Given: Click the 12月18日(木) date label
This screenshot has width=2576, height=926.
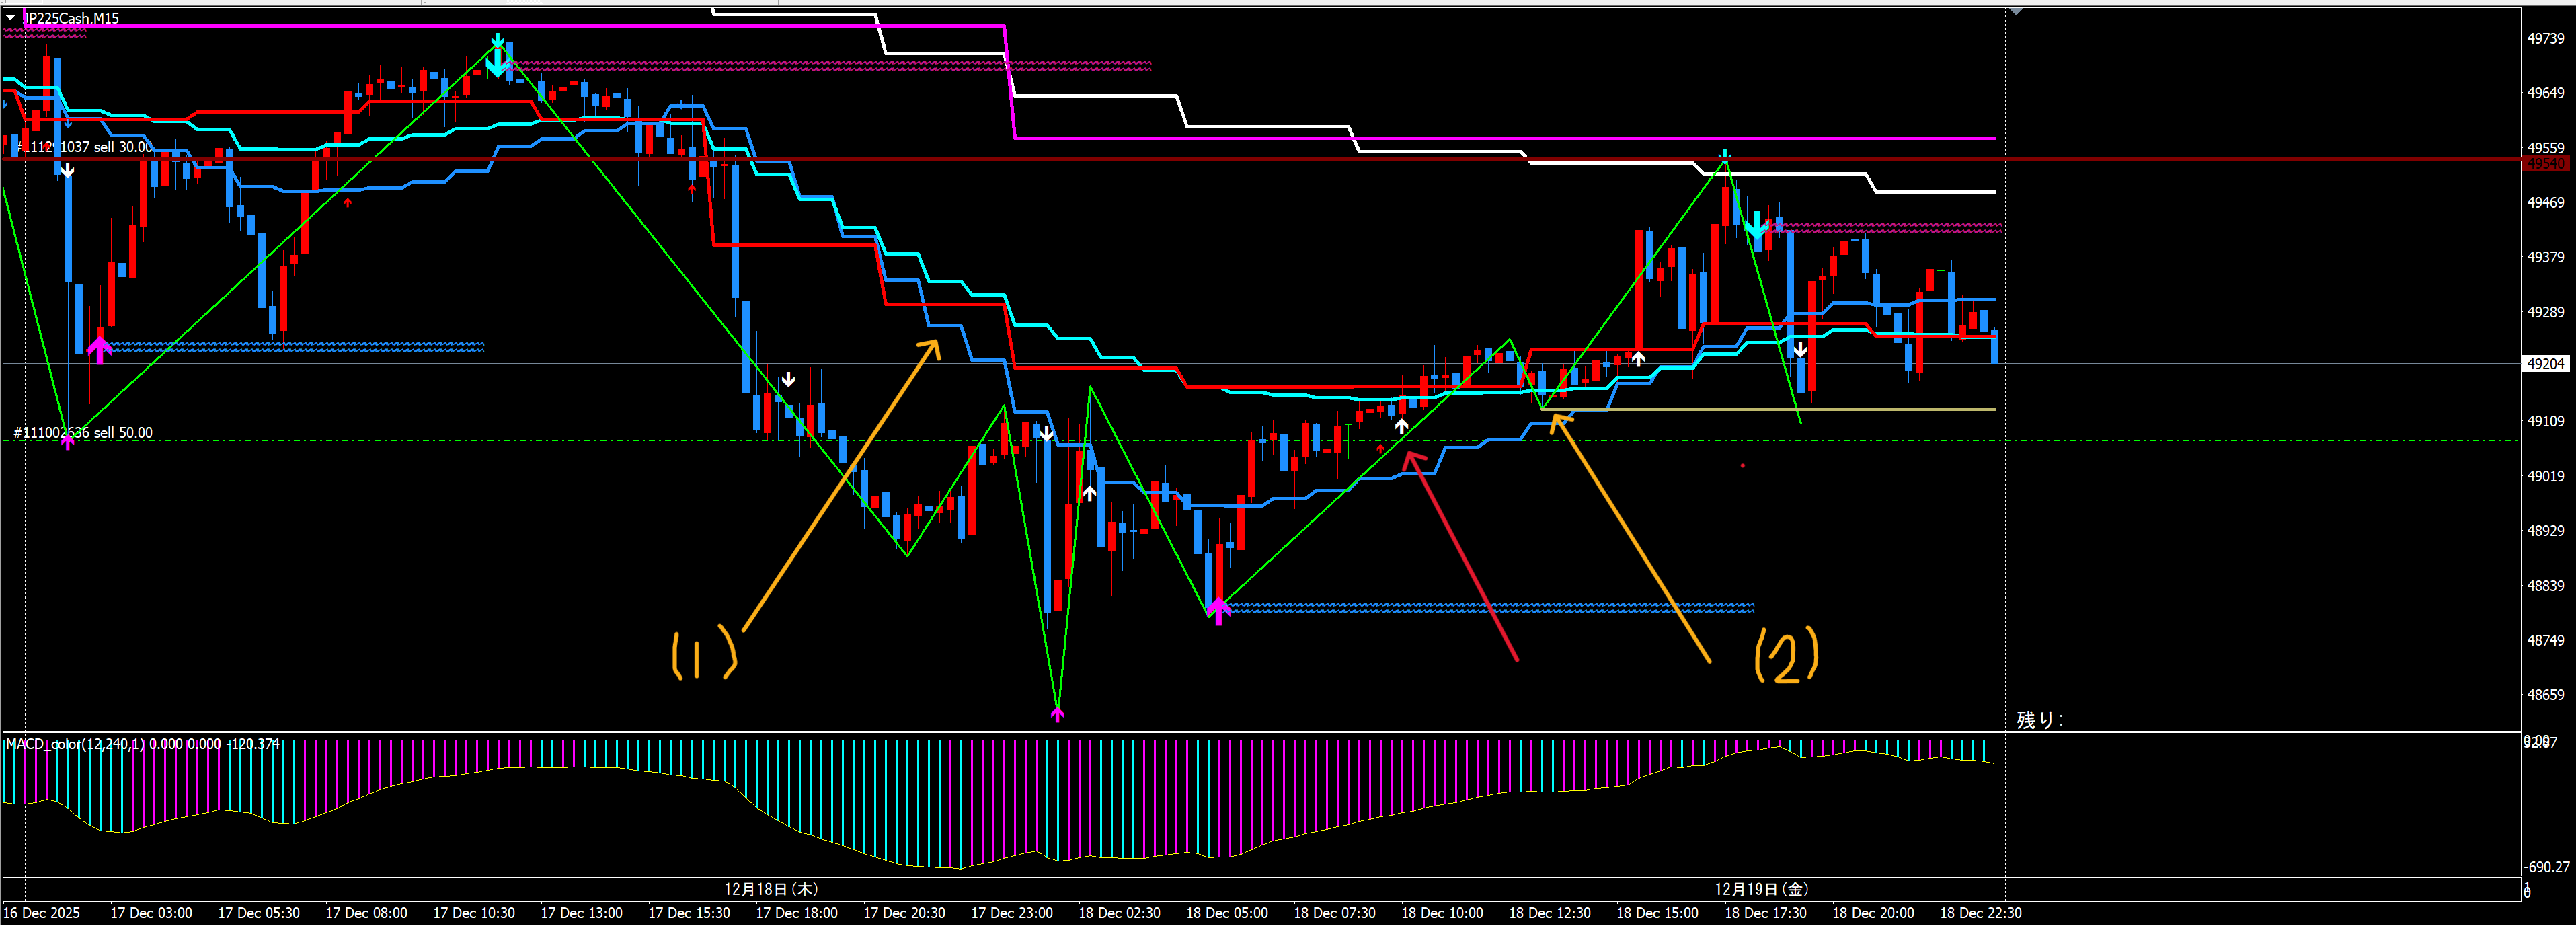Looking at the screenshot, I should pos(771,889).
